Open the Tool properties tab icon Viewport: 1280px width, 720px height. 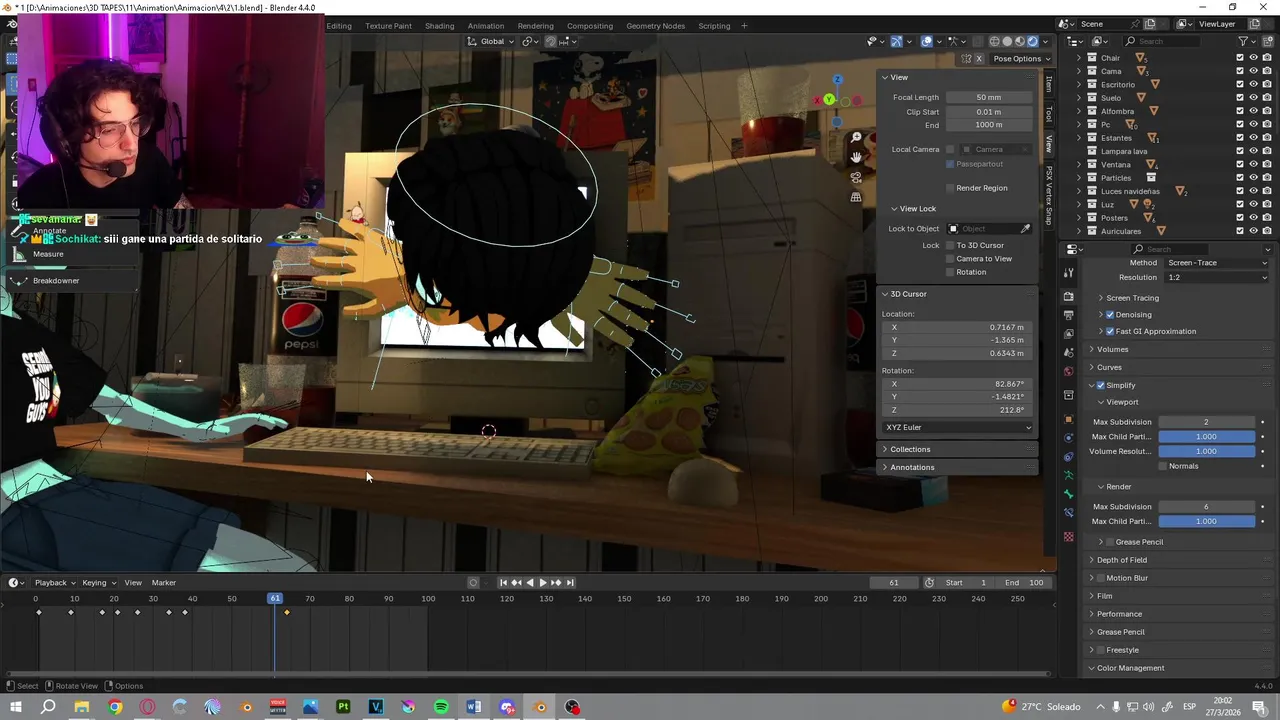[x=1068, y=272]
